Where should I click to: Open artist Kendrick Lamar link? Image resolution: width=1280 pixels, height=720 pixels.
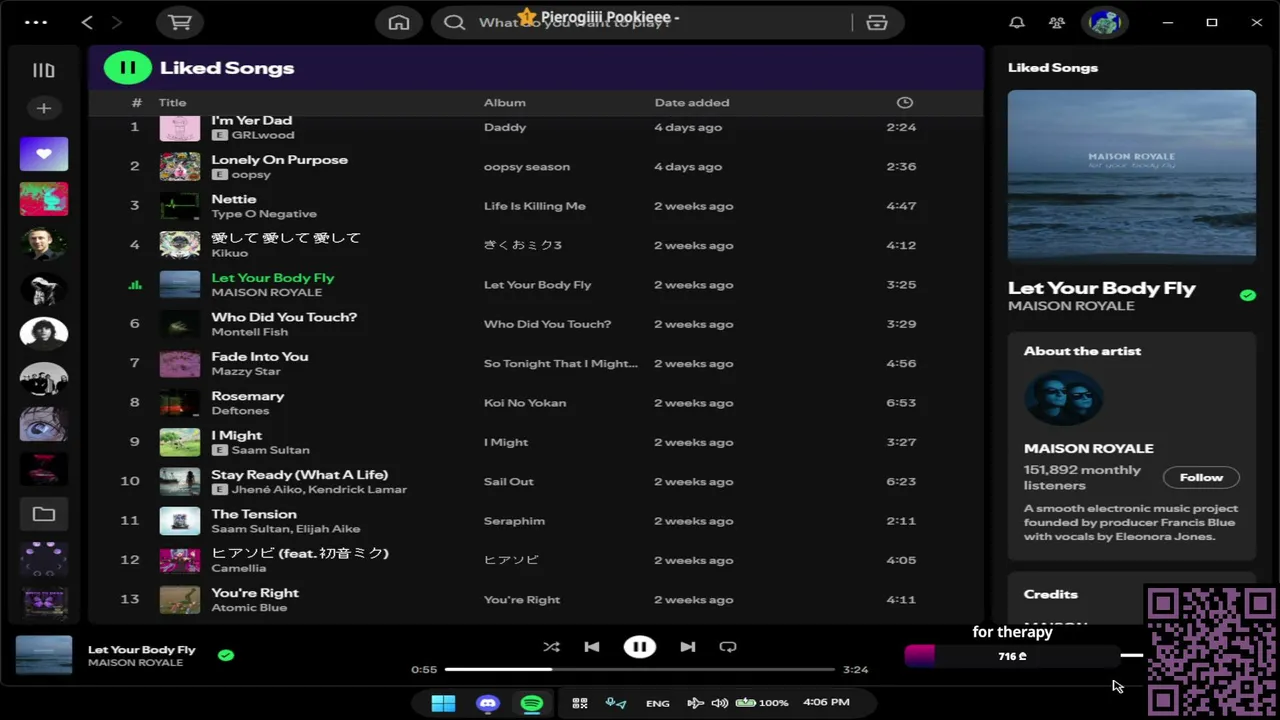click(x=357, y=489)
